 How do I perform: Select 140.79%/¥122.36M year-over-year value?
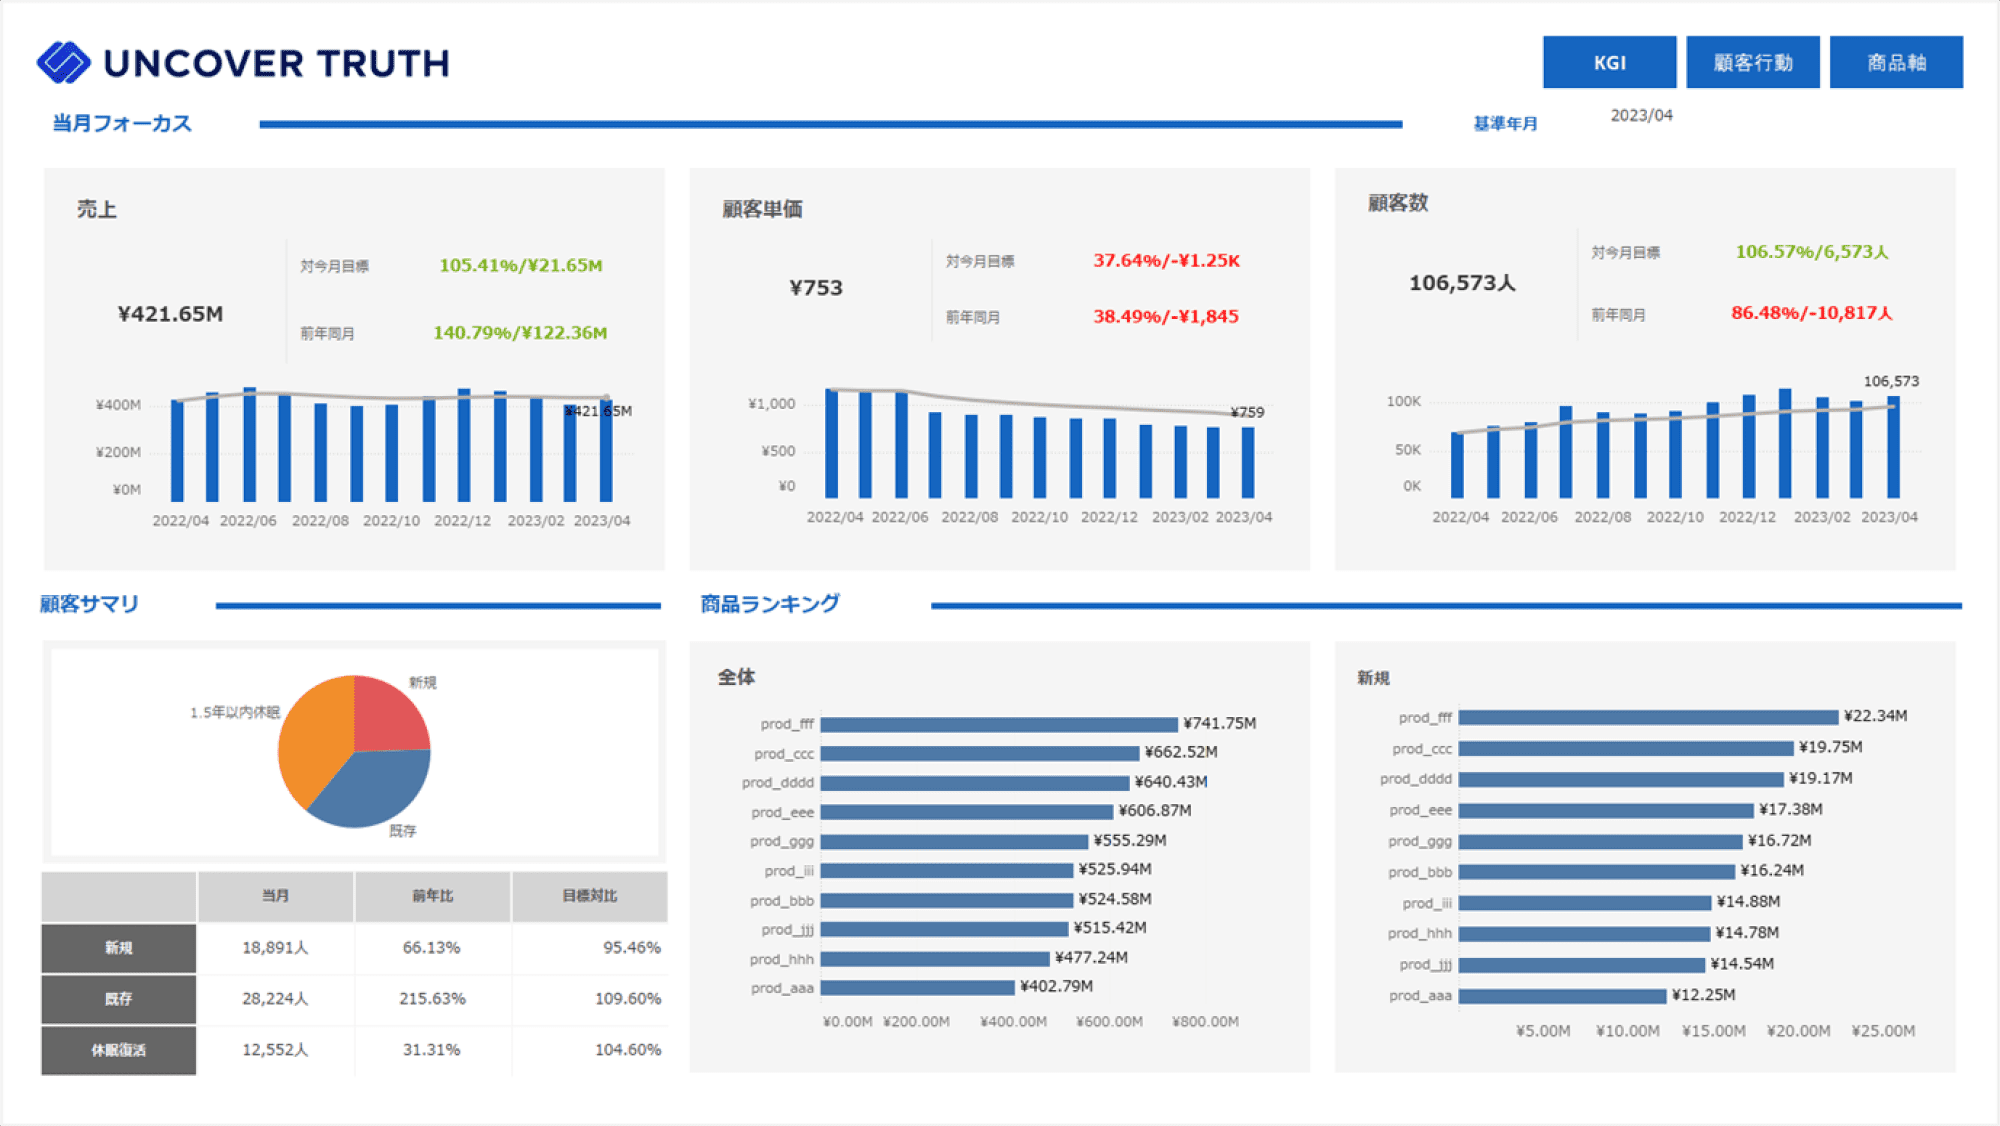point(520,332)
